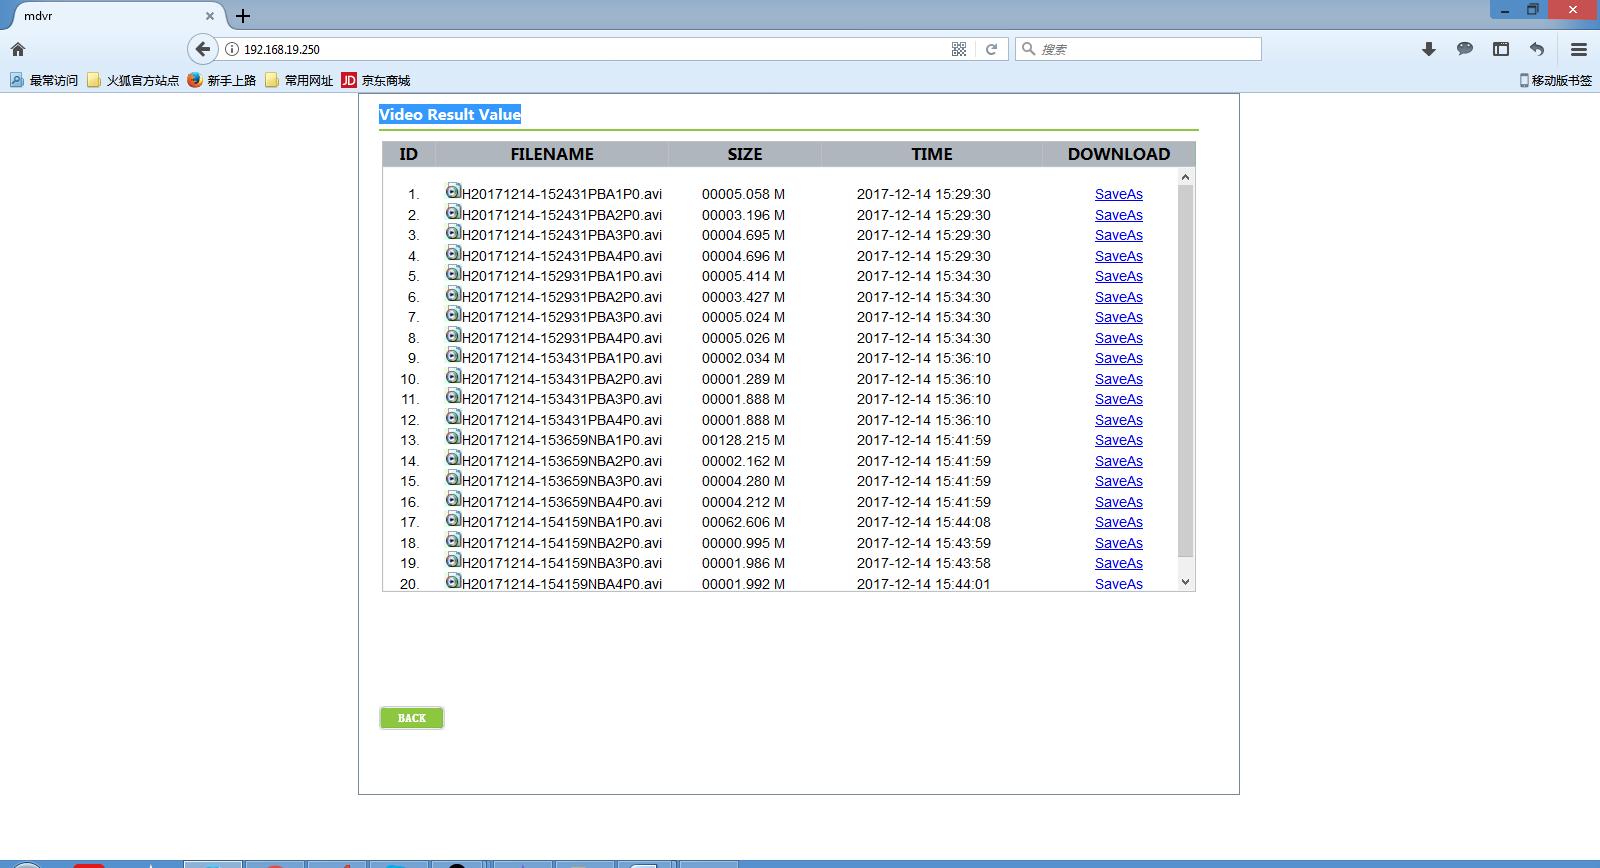Image resolution: width=1600 pixels, height=868 pixels.
Task: Click SaveAs for H20171214-153659NBA1P0.avi
Action: click(x=1119, y=440)
